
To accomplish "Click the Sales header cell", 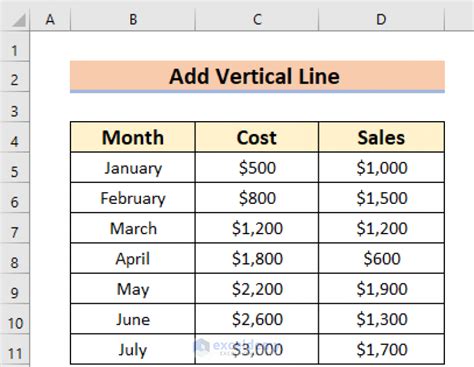I will click(x=381, y=137).
